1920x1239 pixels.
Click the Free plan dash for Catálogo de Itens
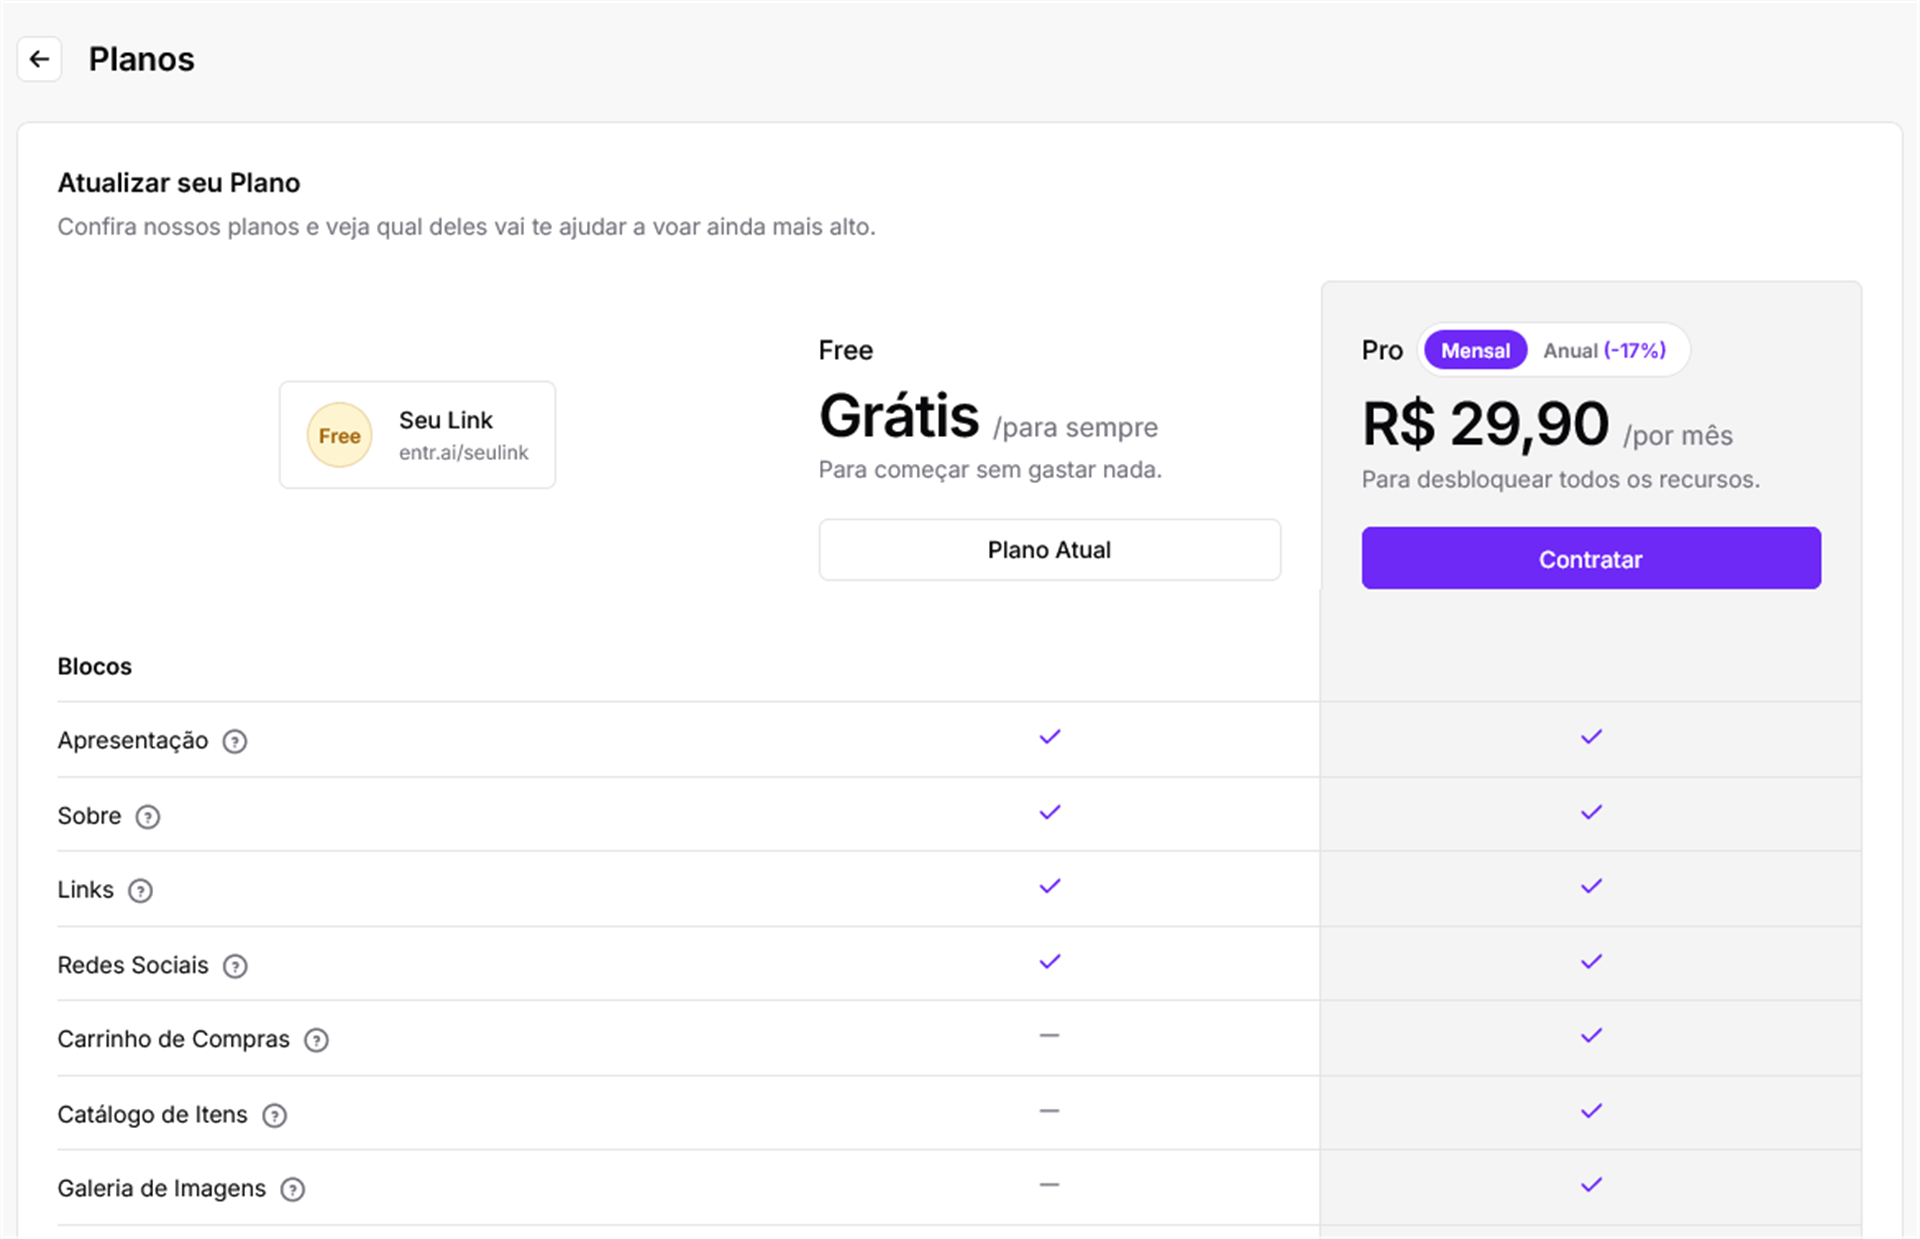point(1049,1111)
